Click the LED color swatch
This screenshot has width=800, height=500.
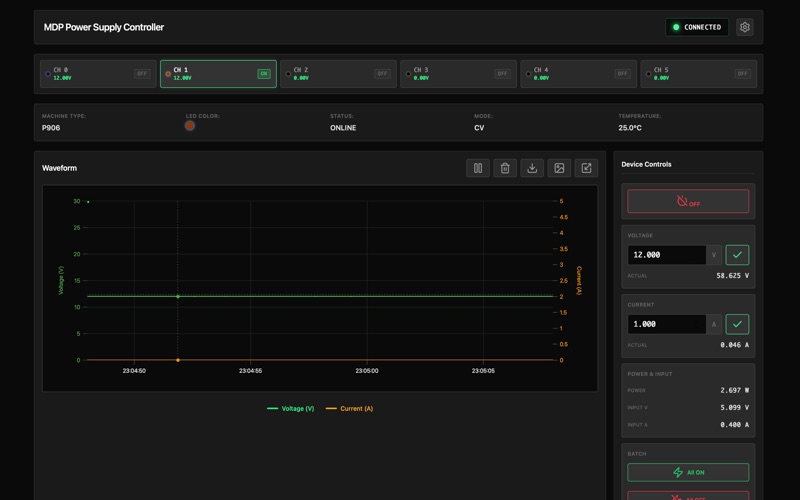point(190,126)
